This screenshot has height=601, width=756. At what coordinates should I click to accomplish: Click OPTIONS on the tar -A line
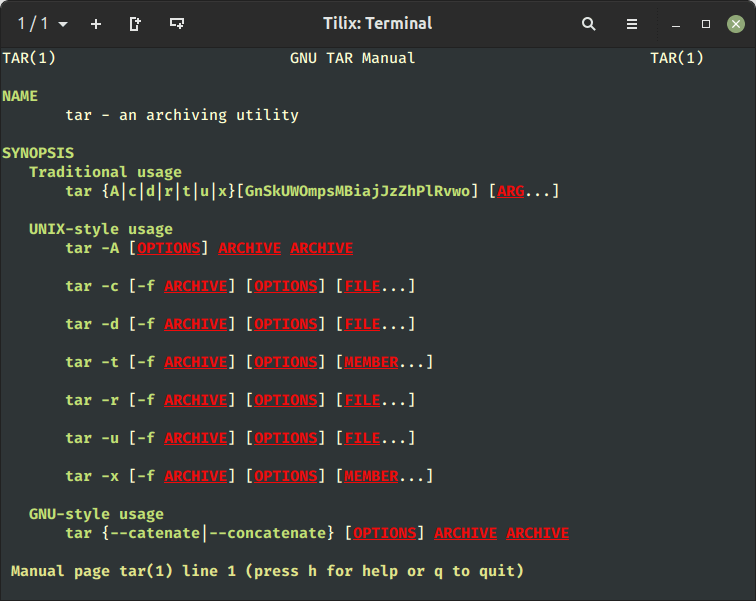coord(169,248)
